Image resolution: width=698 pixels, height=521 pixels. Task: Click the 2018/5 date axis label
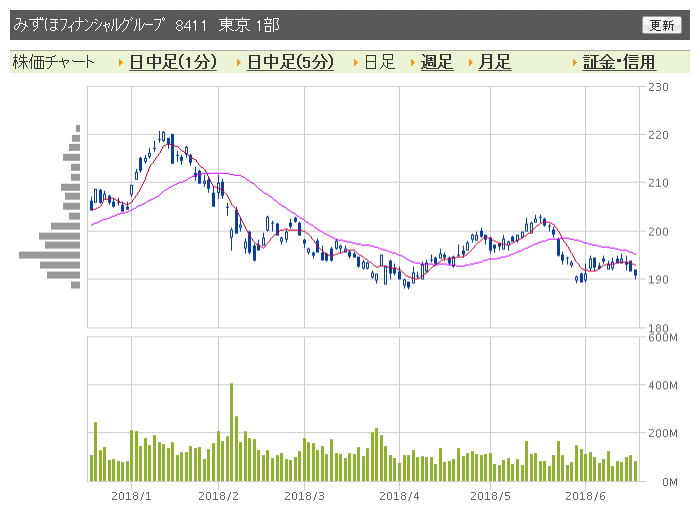490,496
